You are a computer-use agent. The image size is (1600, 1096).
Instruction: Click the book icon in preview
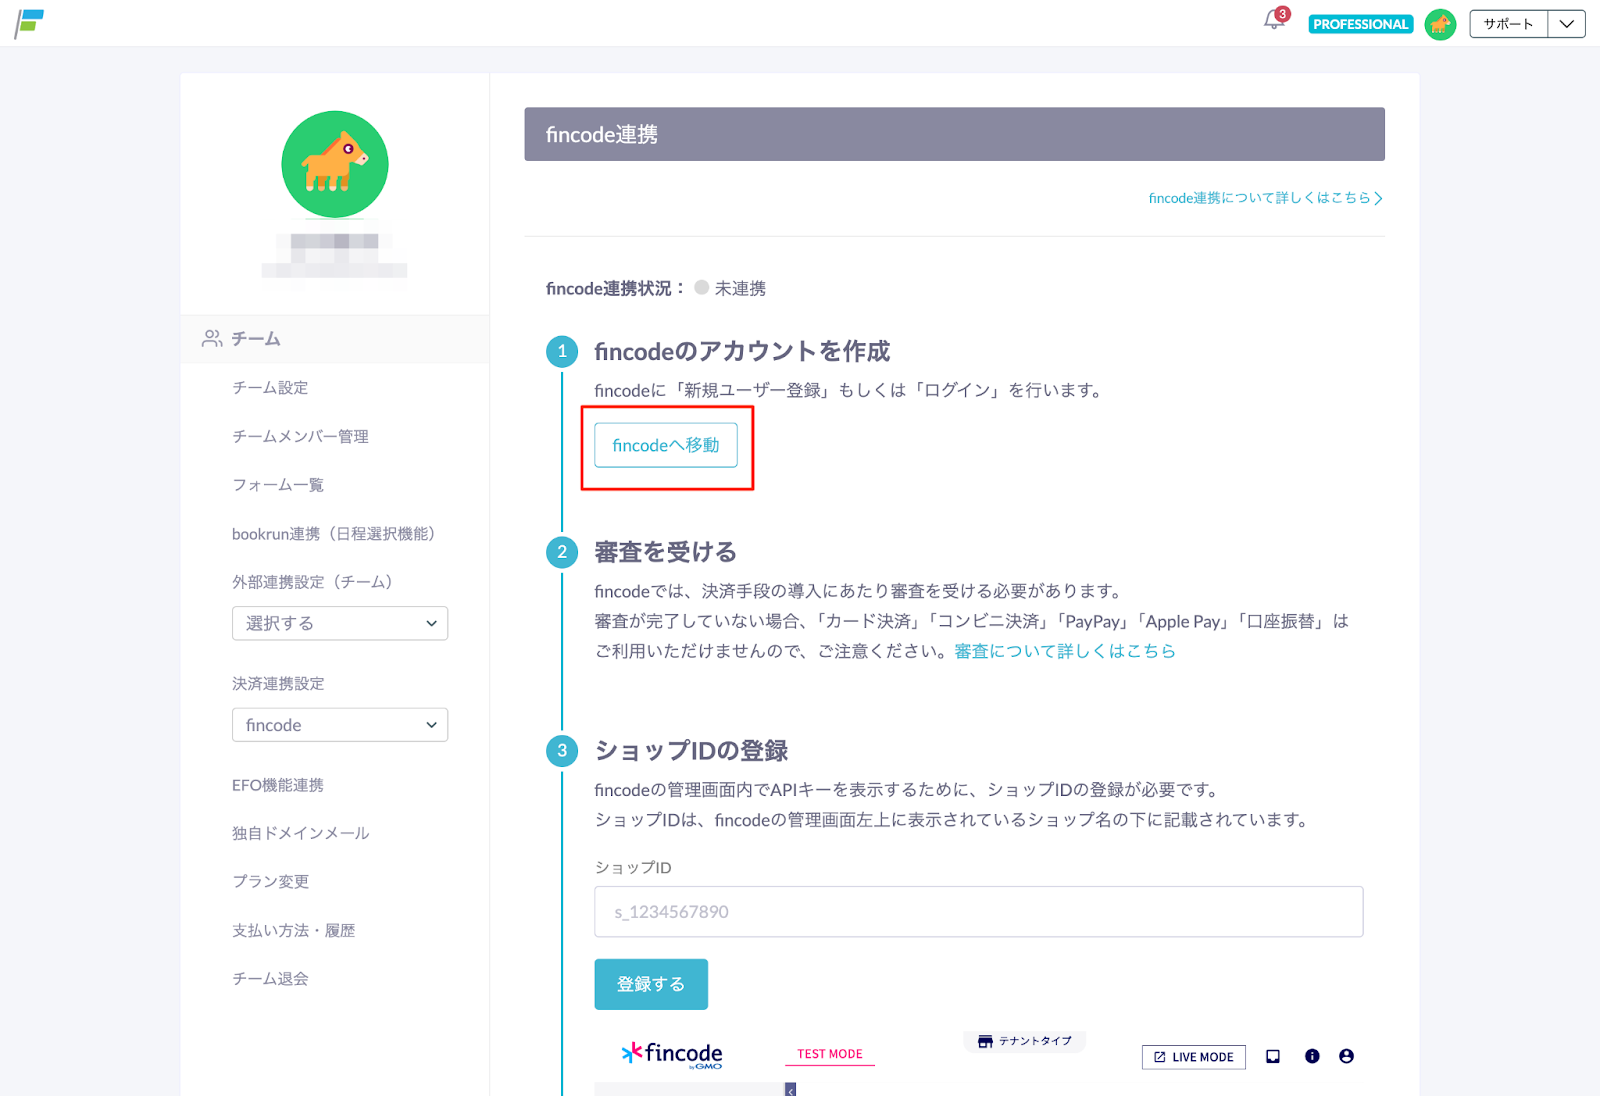pyautogui.click(x=1273, y=1056)
